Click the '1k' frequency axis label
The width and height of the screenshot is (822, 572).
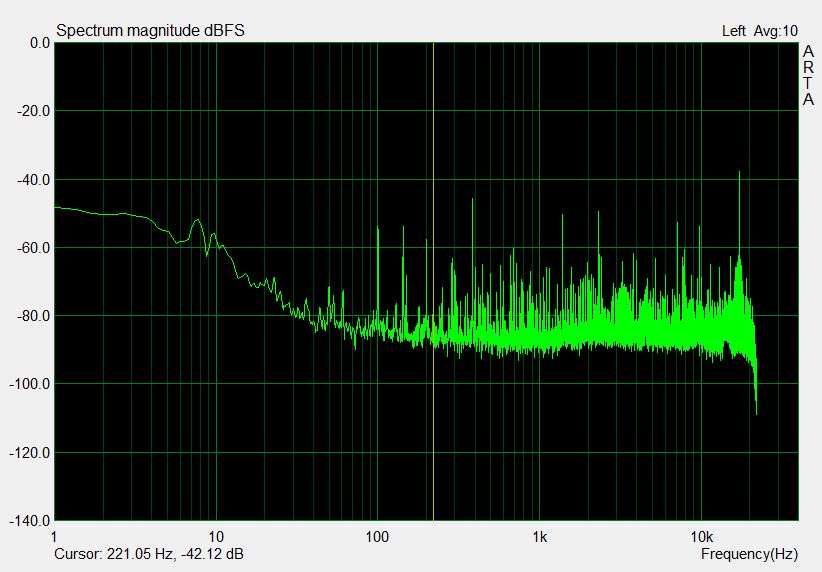coord(539,537)
